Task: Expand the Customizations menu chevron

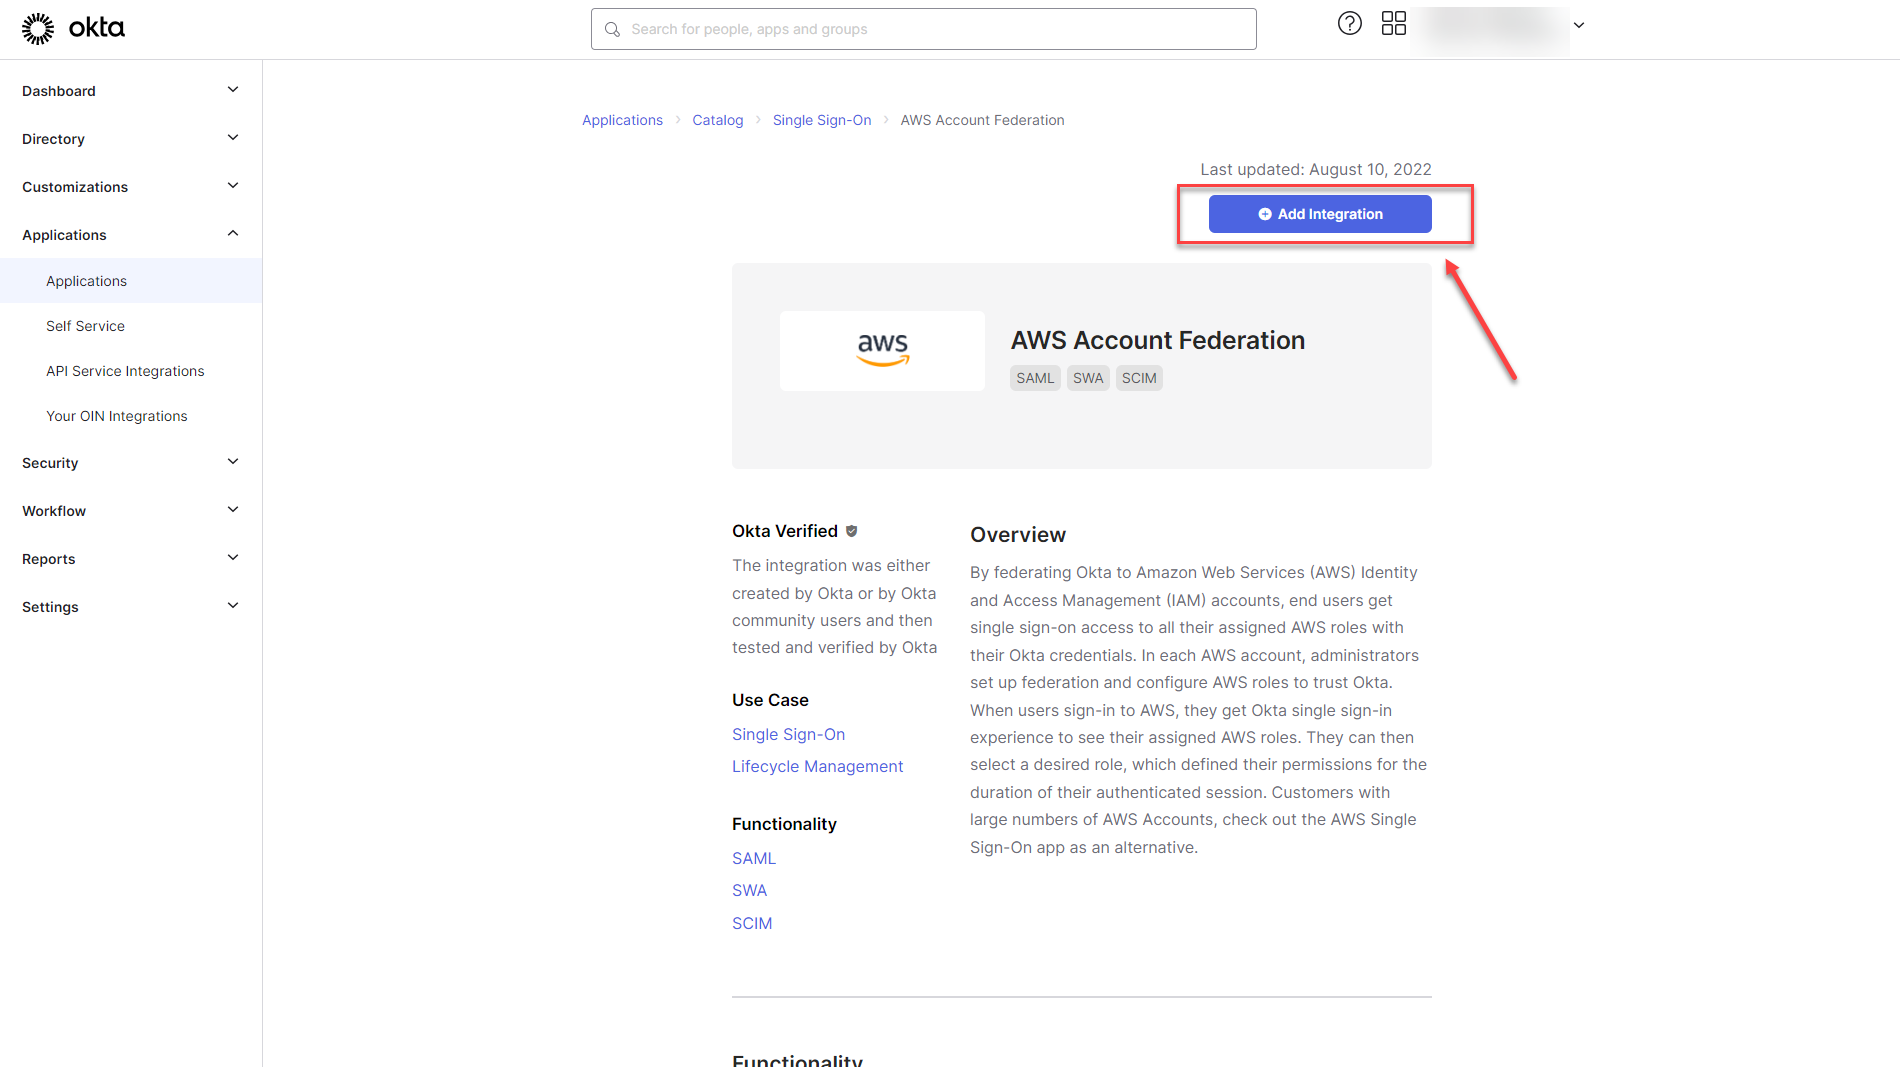Action: click(233, 186)
